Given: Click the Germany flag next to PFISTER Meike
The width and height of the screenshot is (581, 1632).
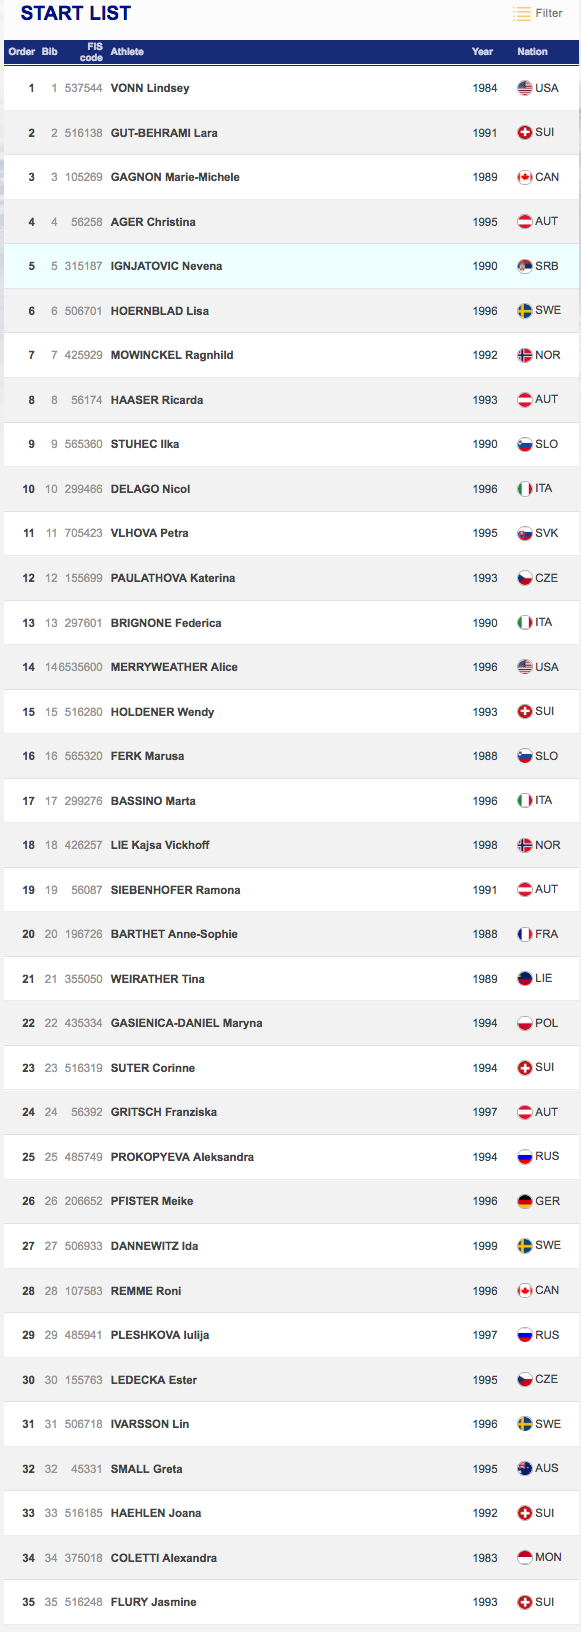Looking at the screenshot, I should tap(525, 1201).
